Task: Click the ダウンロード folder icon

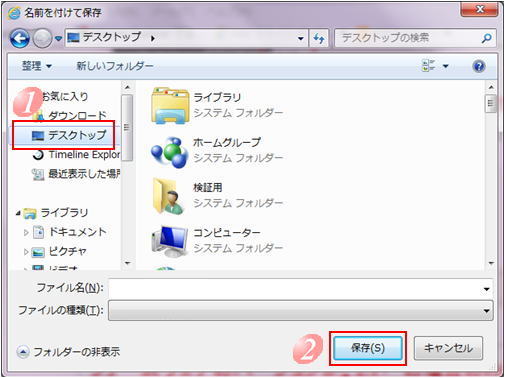Action: click(39, 116)
